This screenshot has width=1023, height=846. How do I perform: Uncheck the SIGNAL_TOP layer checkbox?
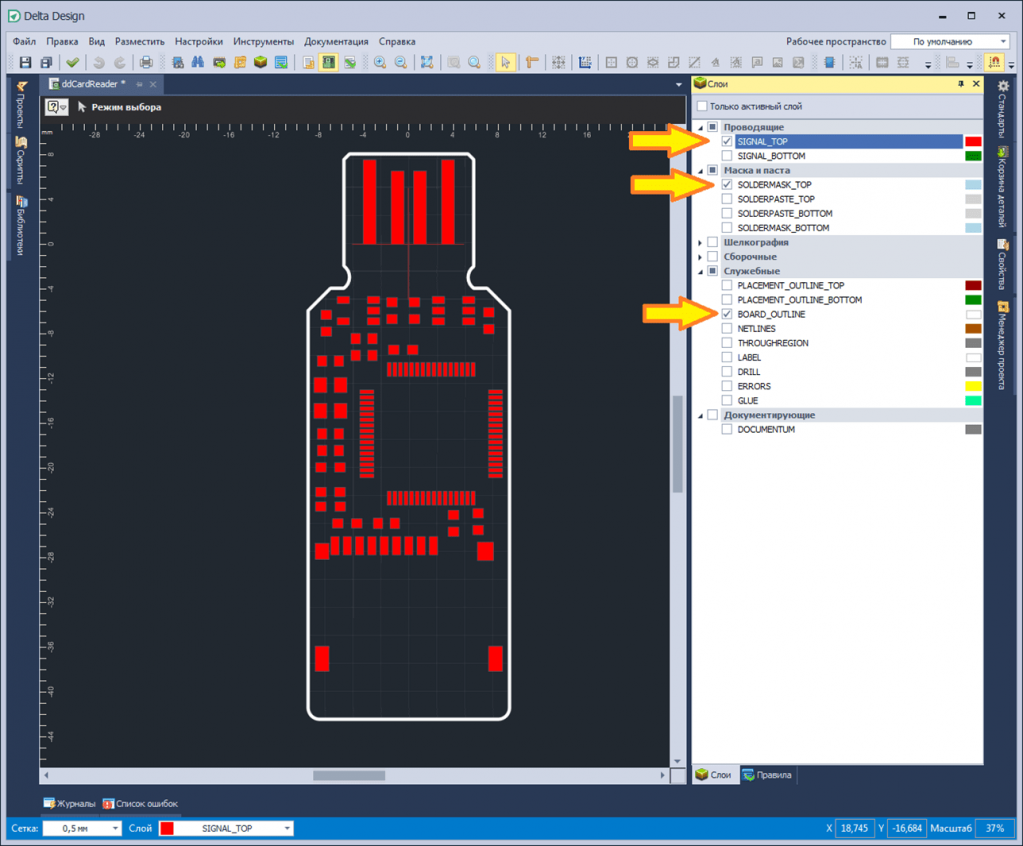tap(727, 142)
